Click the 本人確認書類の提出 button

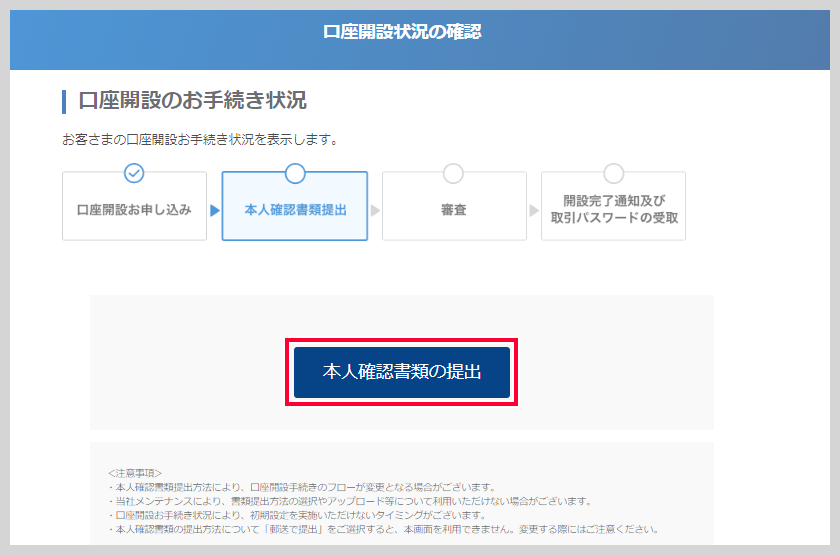(x=402, y=372)
